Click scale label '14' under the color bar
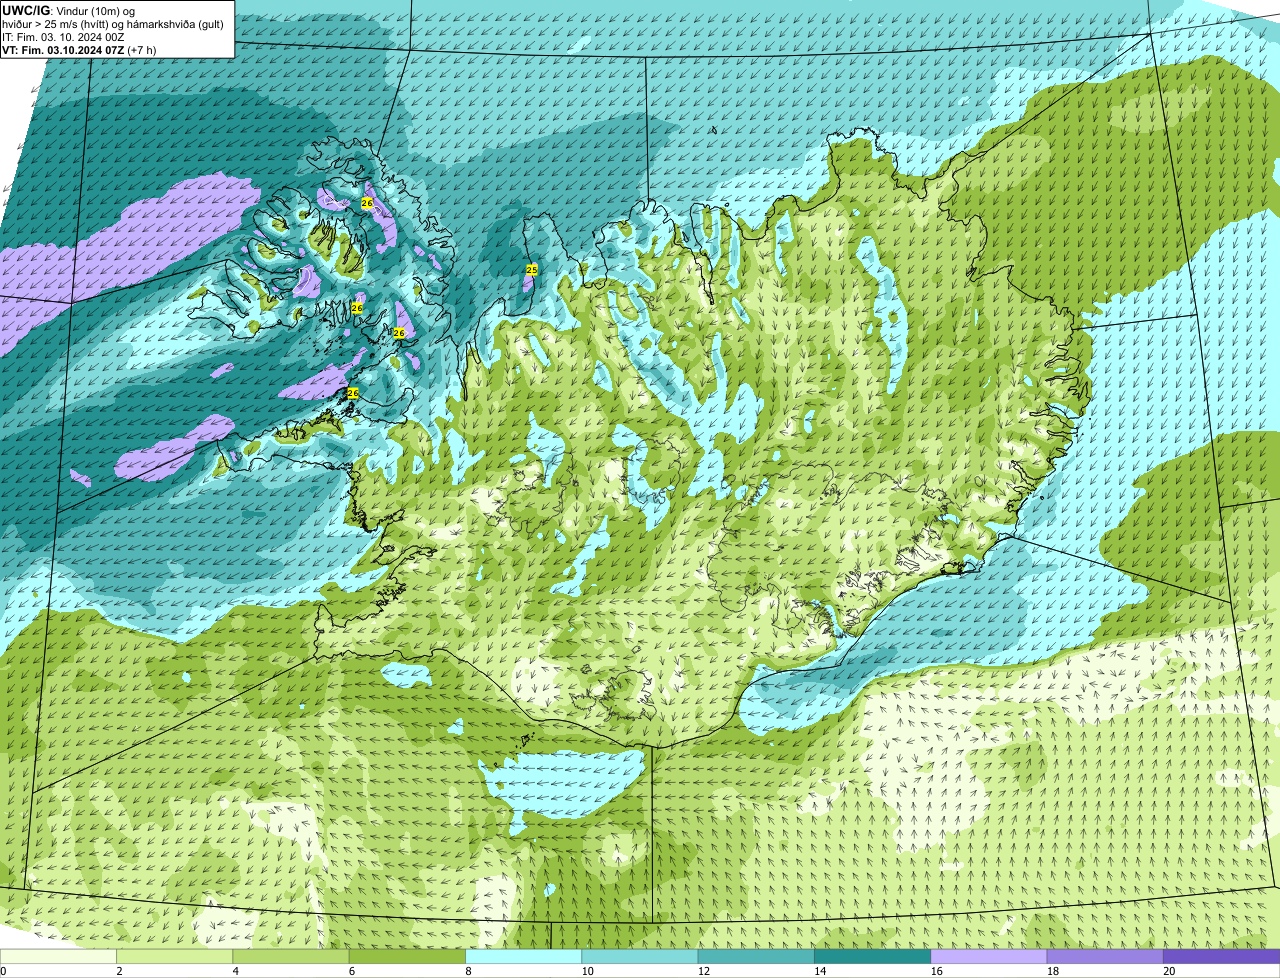1280x978 pixels. [x=820, y=971]
